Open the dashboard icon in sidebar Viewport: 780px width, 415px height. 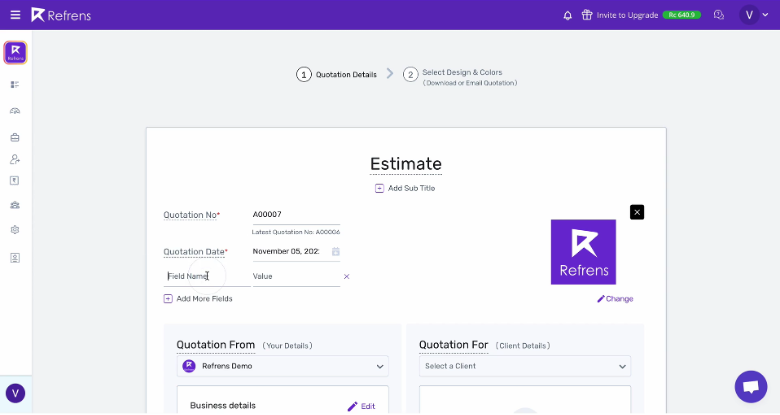pos(15,85)
